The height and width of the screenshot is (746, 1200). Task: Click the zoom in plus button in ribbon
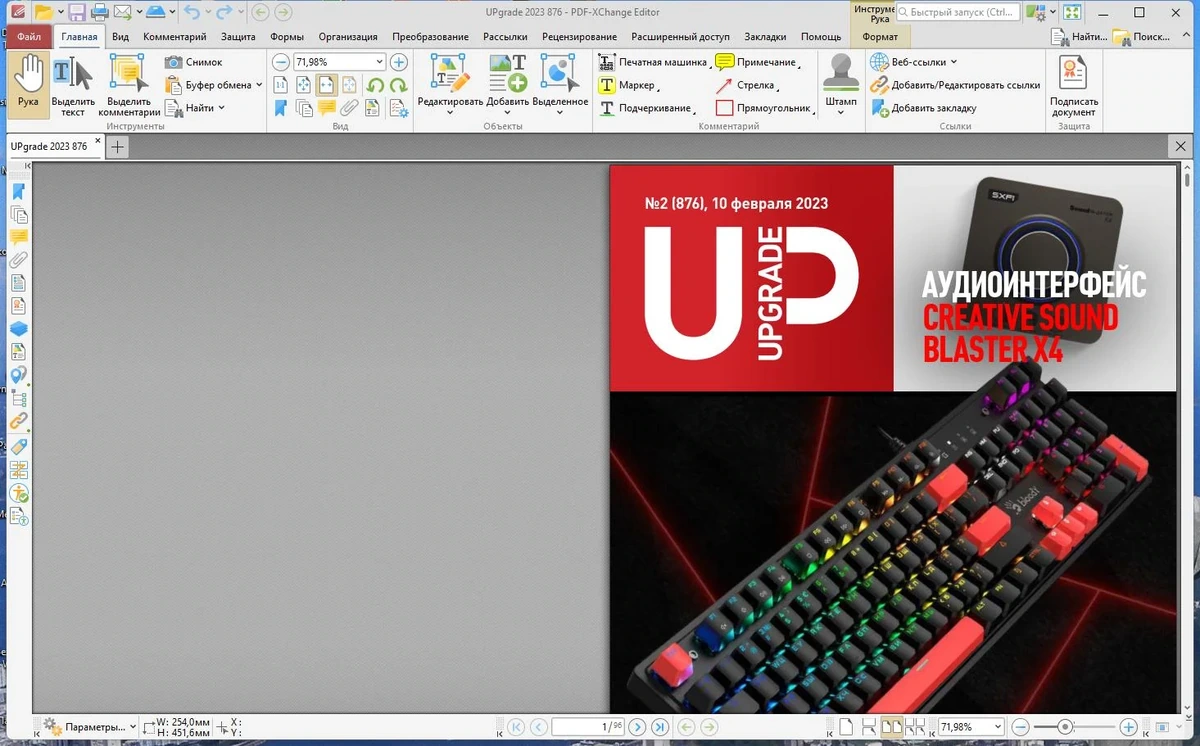click(x=398, y=62)
